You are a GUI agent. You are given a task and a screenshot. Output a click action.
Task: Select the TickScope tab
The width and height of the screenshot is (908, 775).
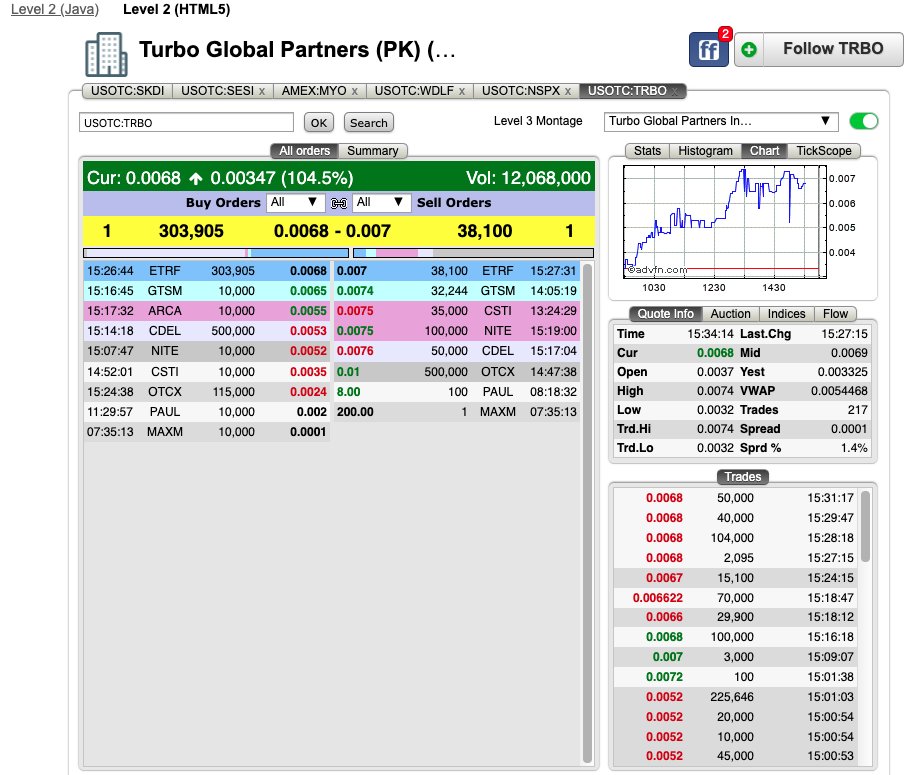(824, 150)
